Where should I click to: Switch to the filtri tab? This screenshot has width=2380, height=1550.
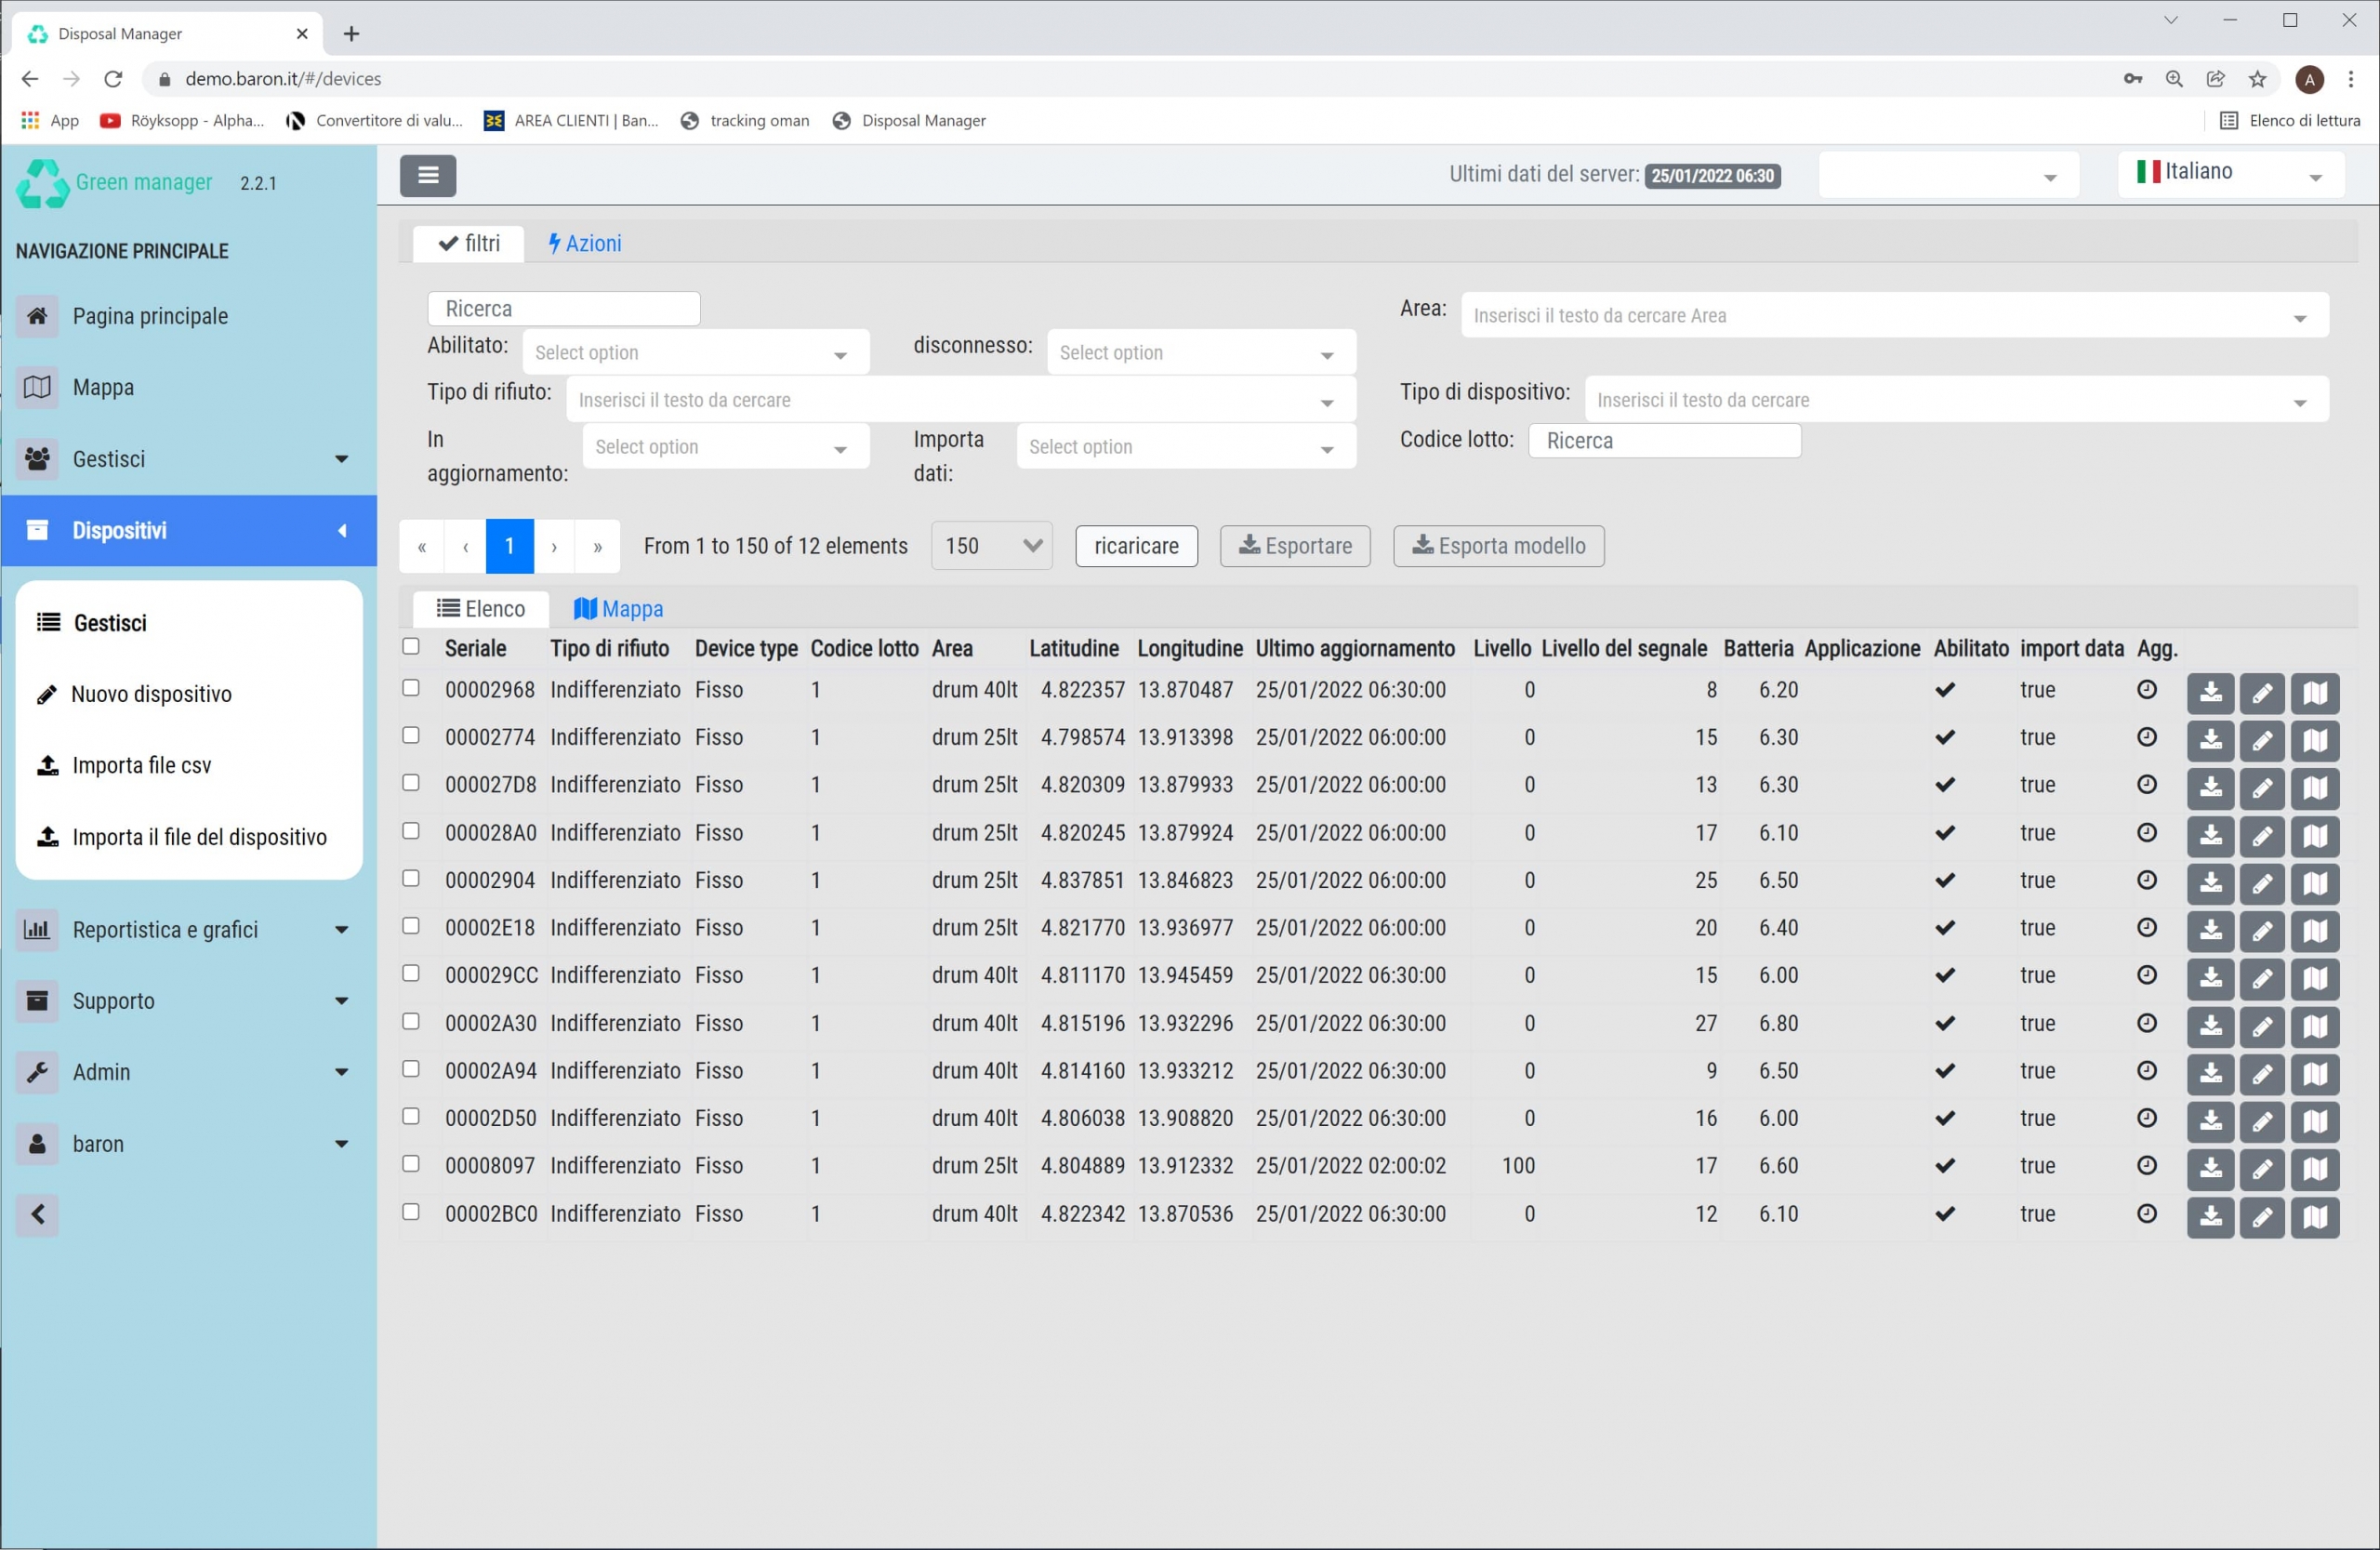click(x=469, y=244)
